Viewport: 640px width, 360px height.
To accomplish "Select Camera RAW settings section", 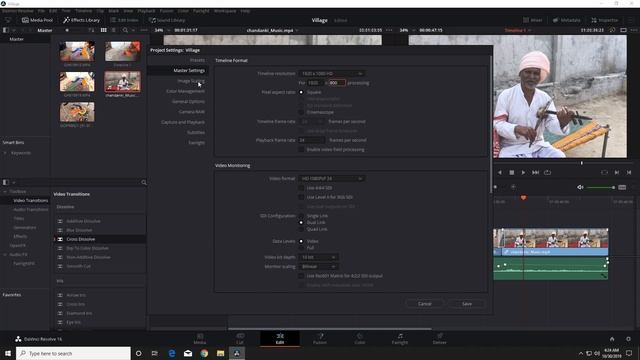I will [x=191, y=112].
